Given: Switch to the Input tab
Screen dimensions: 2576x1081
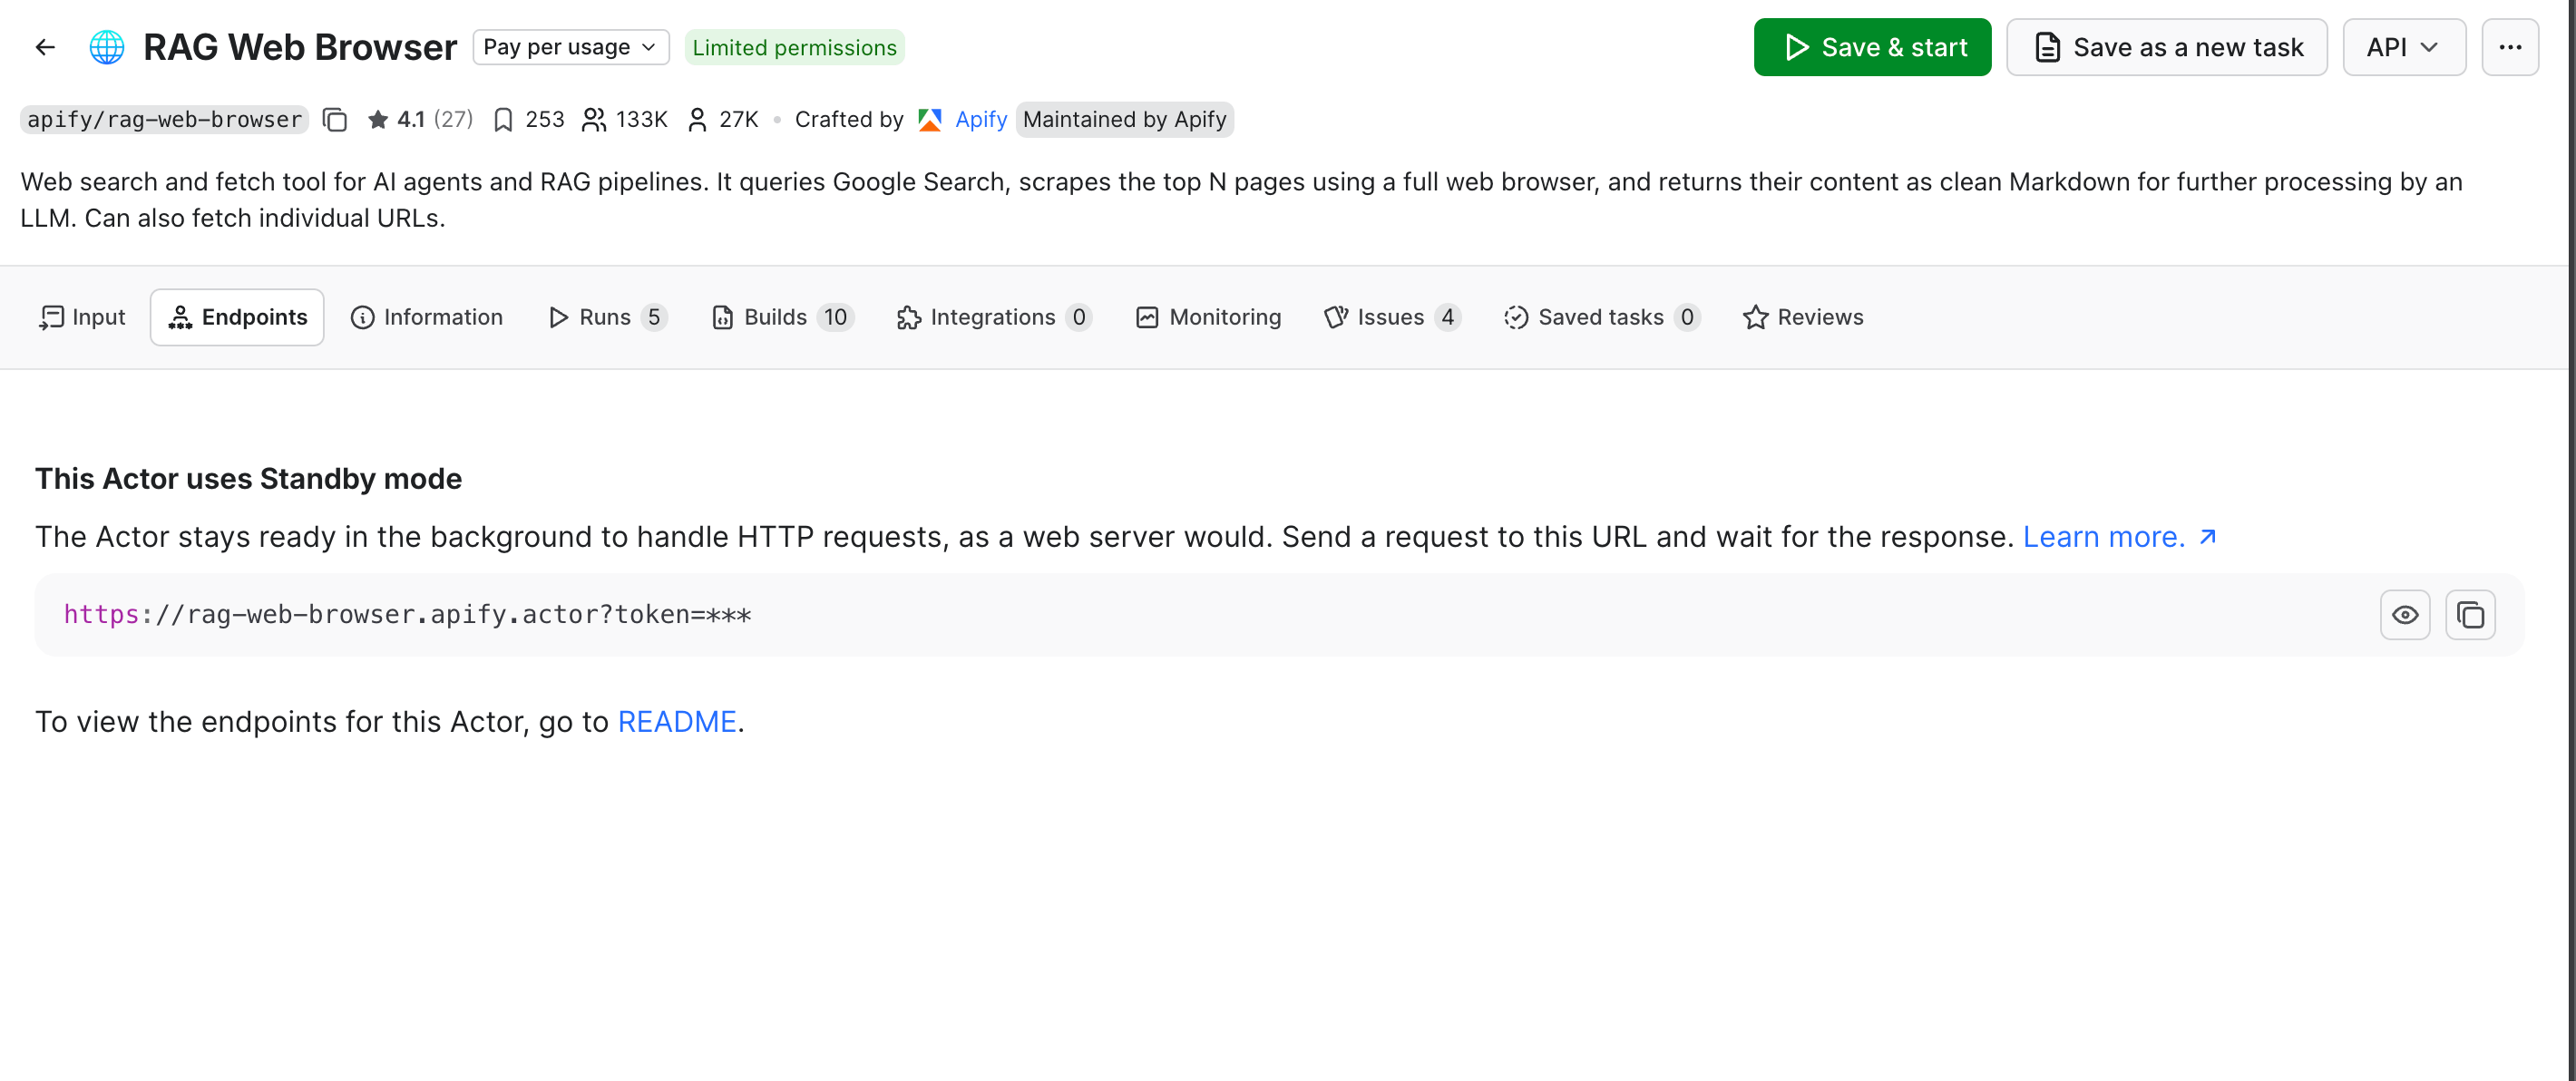Looking at the screenshot, I should [82, 317].
